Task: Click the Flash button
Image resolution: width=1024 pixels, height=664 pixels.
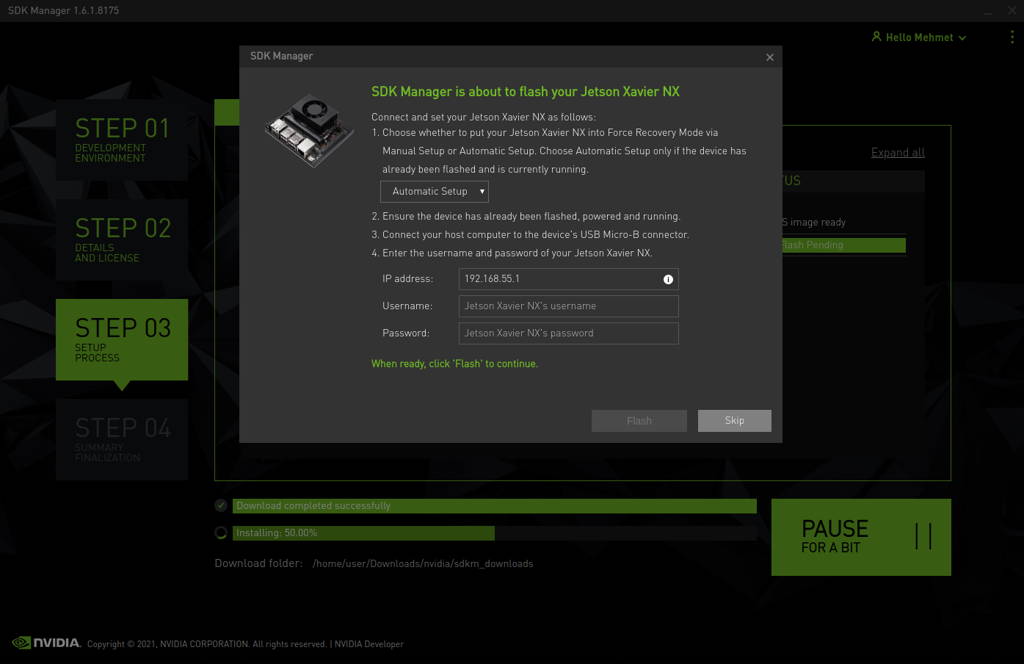Action: click(639, 420)
